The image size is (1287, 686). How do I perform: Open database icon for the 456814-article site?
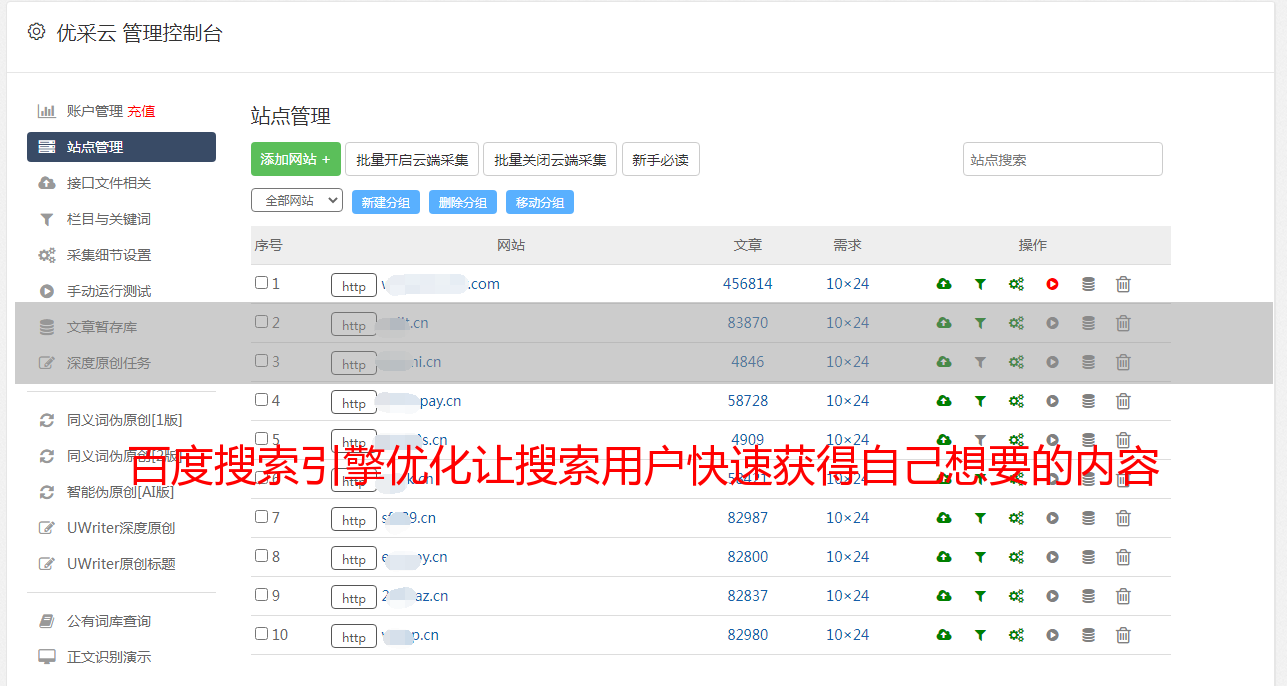1088,284
